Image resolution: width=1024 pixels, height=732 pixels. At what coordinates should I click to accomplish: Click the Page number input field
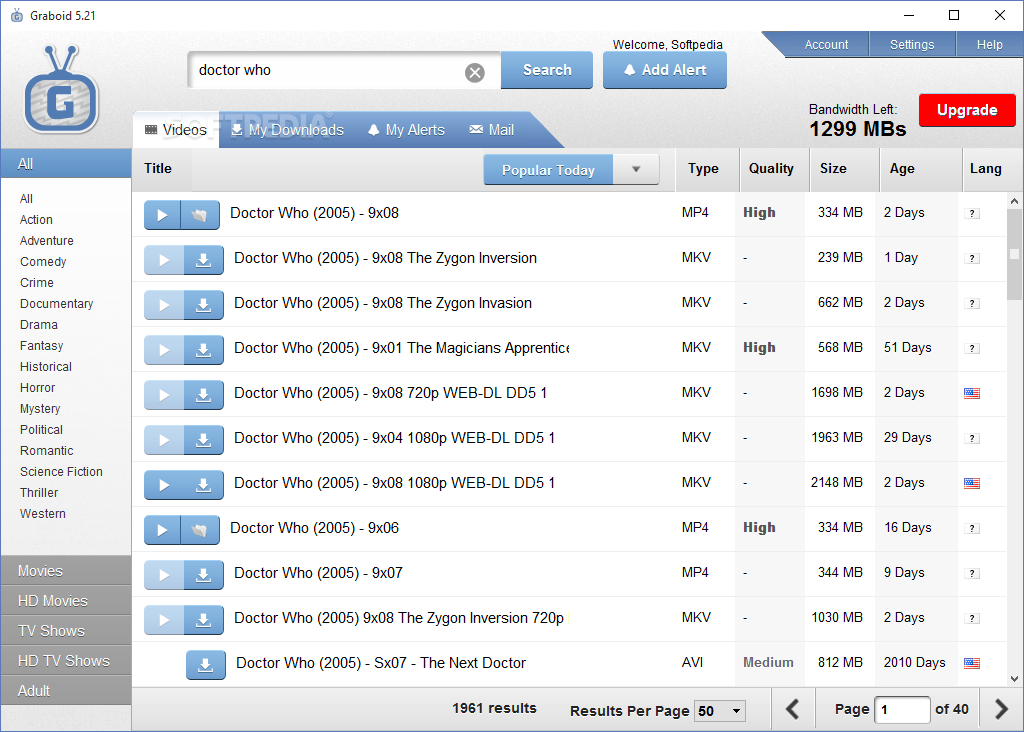pyautogui.click(x=902, y=709)
